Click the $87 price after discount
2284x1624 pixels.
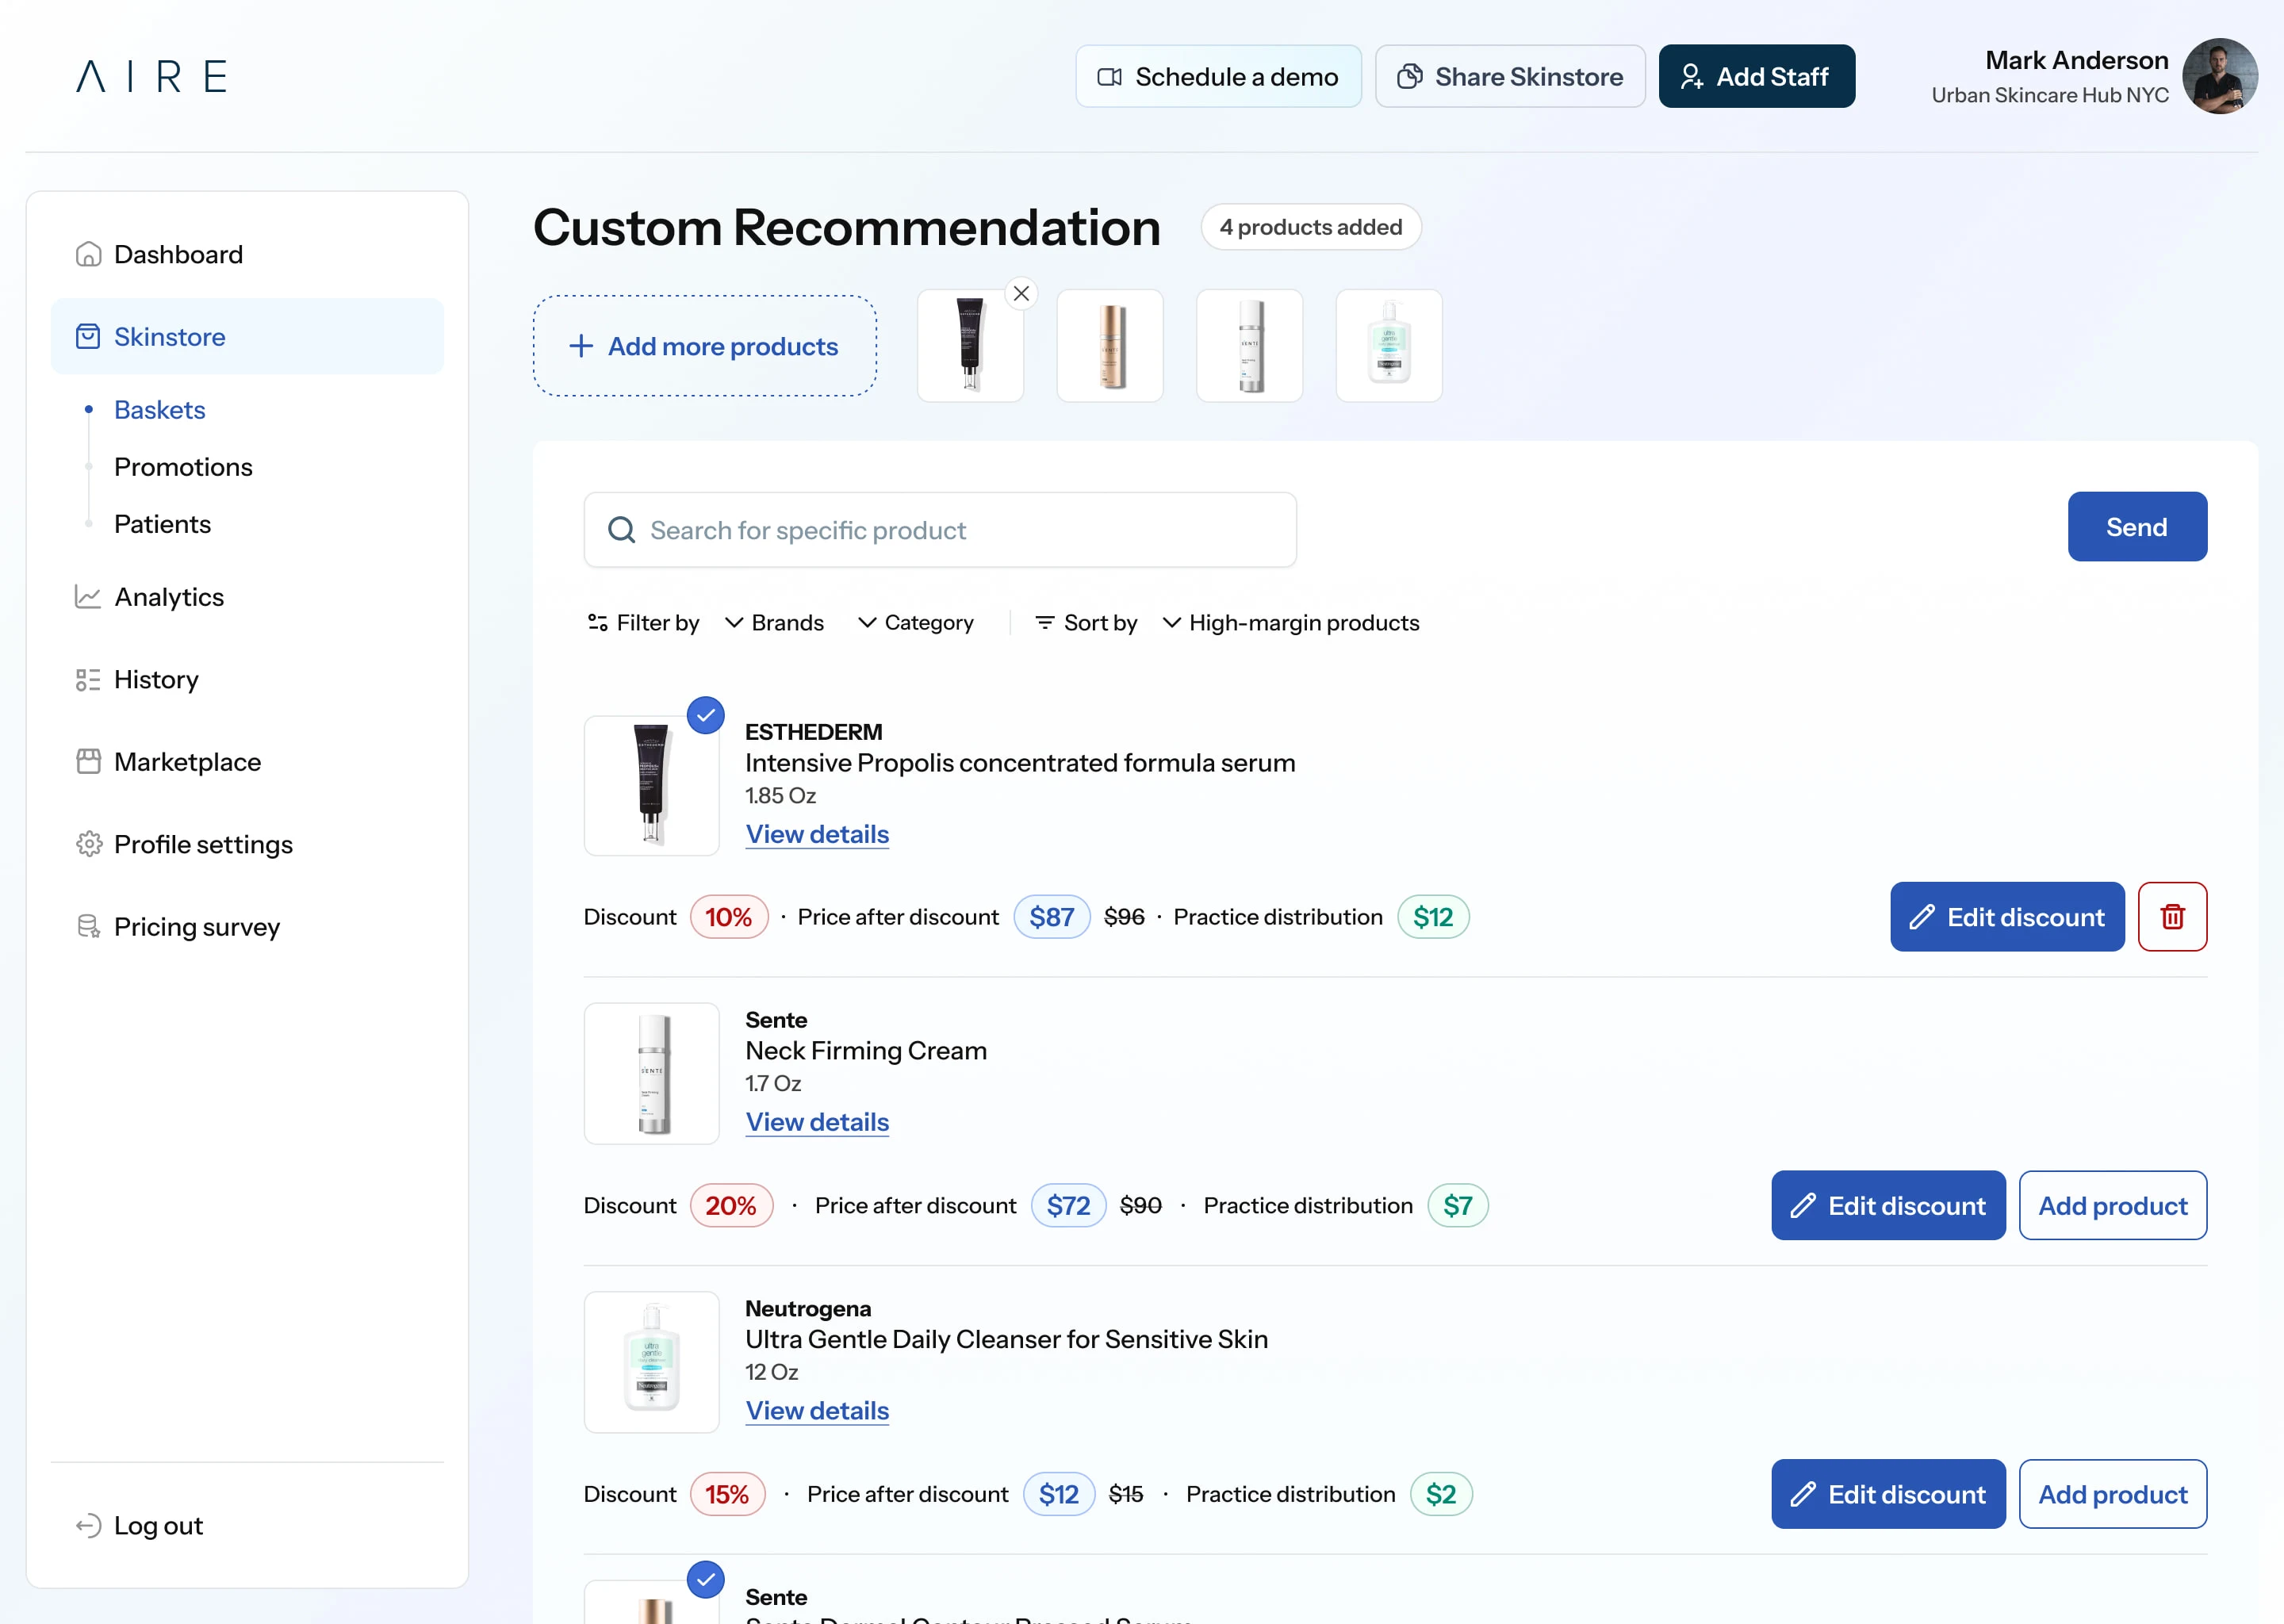tap(1051, 917)
